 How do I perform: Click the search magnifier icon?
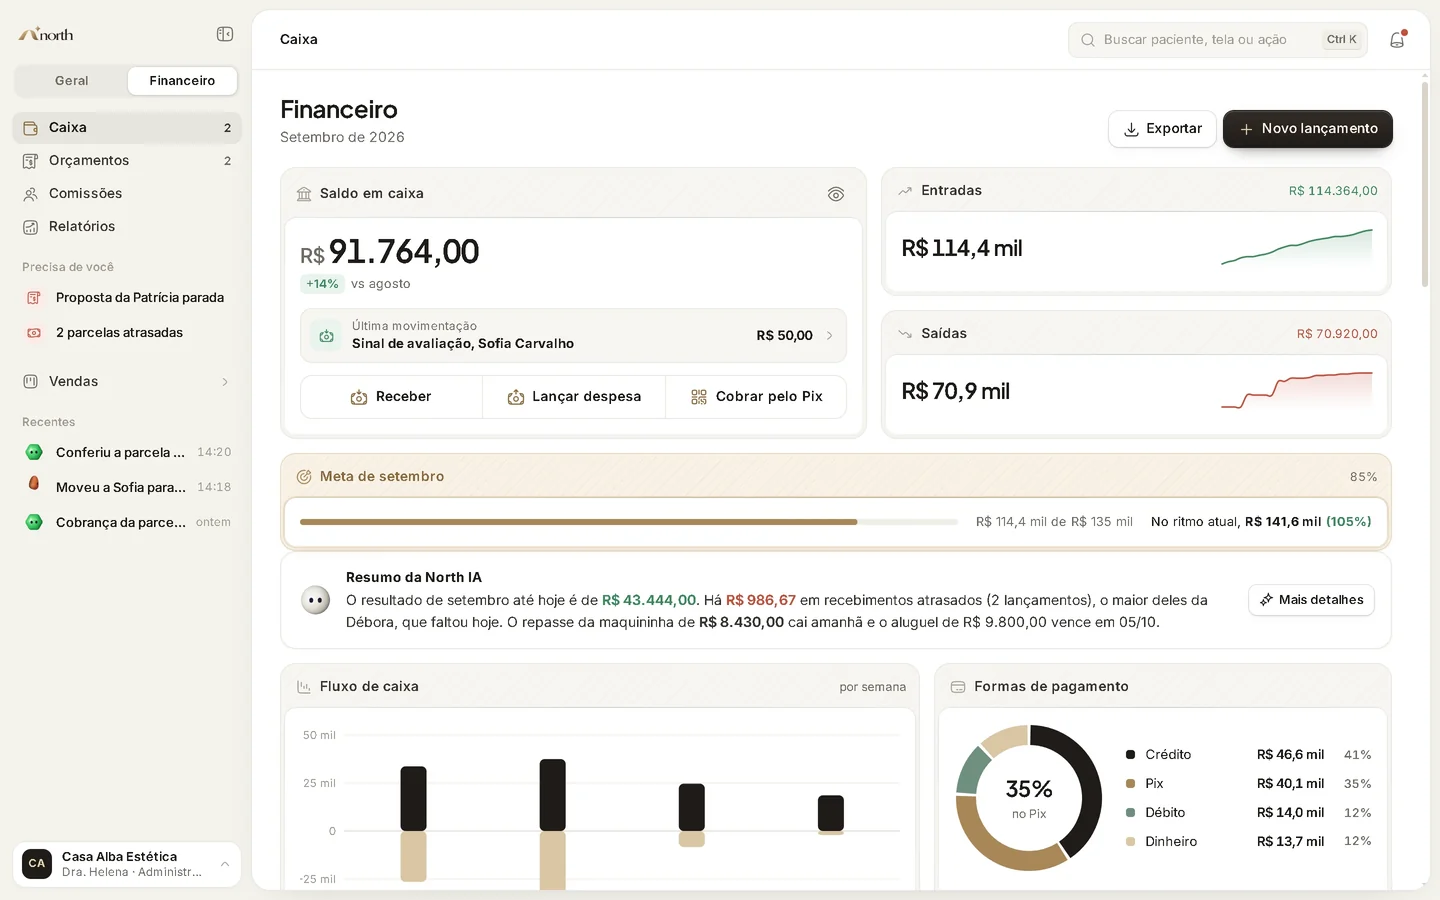click(1088, 40)
